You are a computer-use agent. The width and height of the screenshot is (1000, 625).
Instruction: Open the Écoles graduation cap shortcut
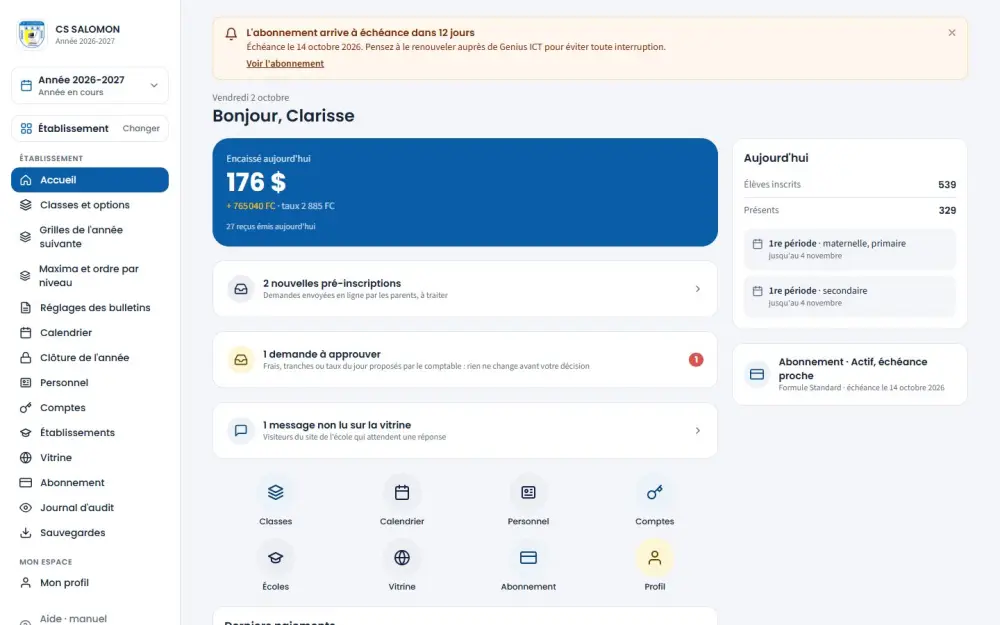tap(276, 557)
